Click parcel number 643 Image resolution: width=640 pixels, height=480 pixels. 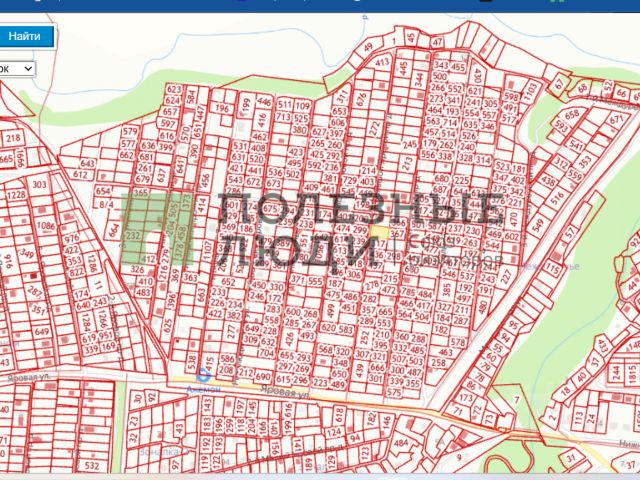coord(87,164)
